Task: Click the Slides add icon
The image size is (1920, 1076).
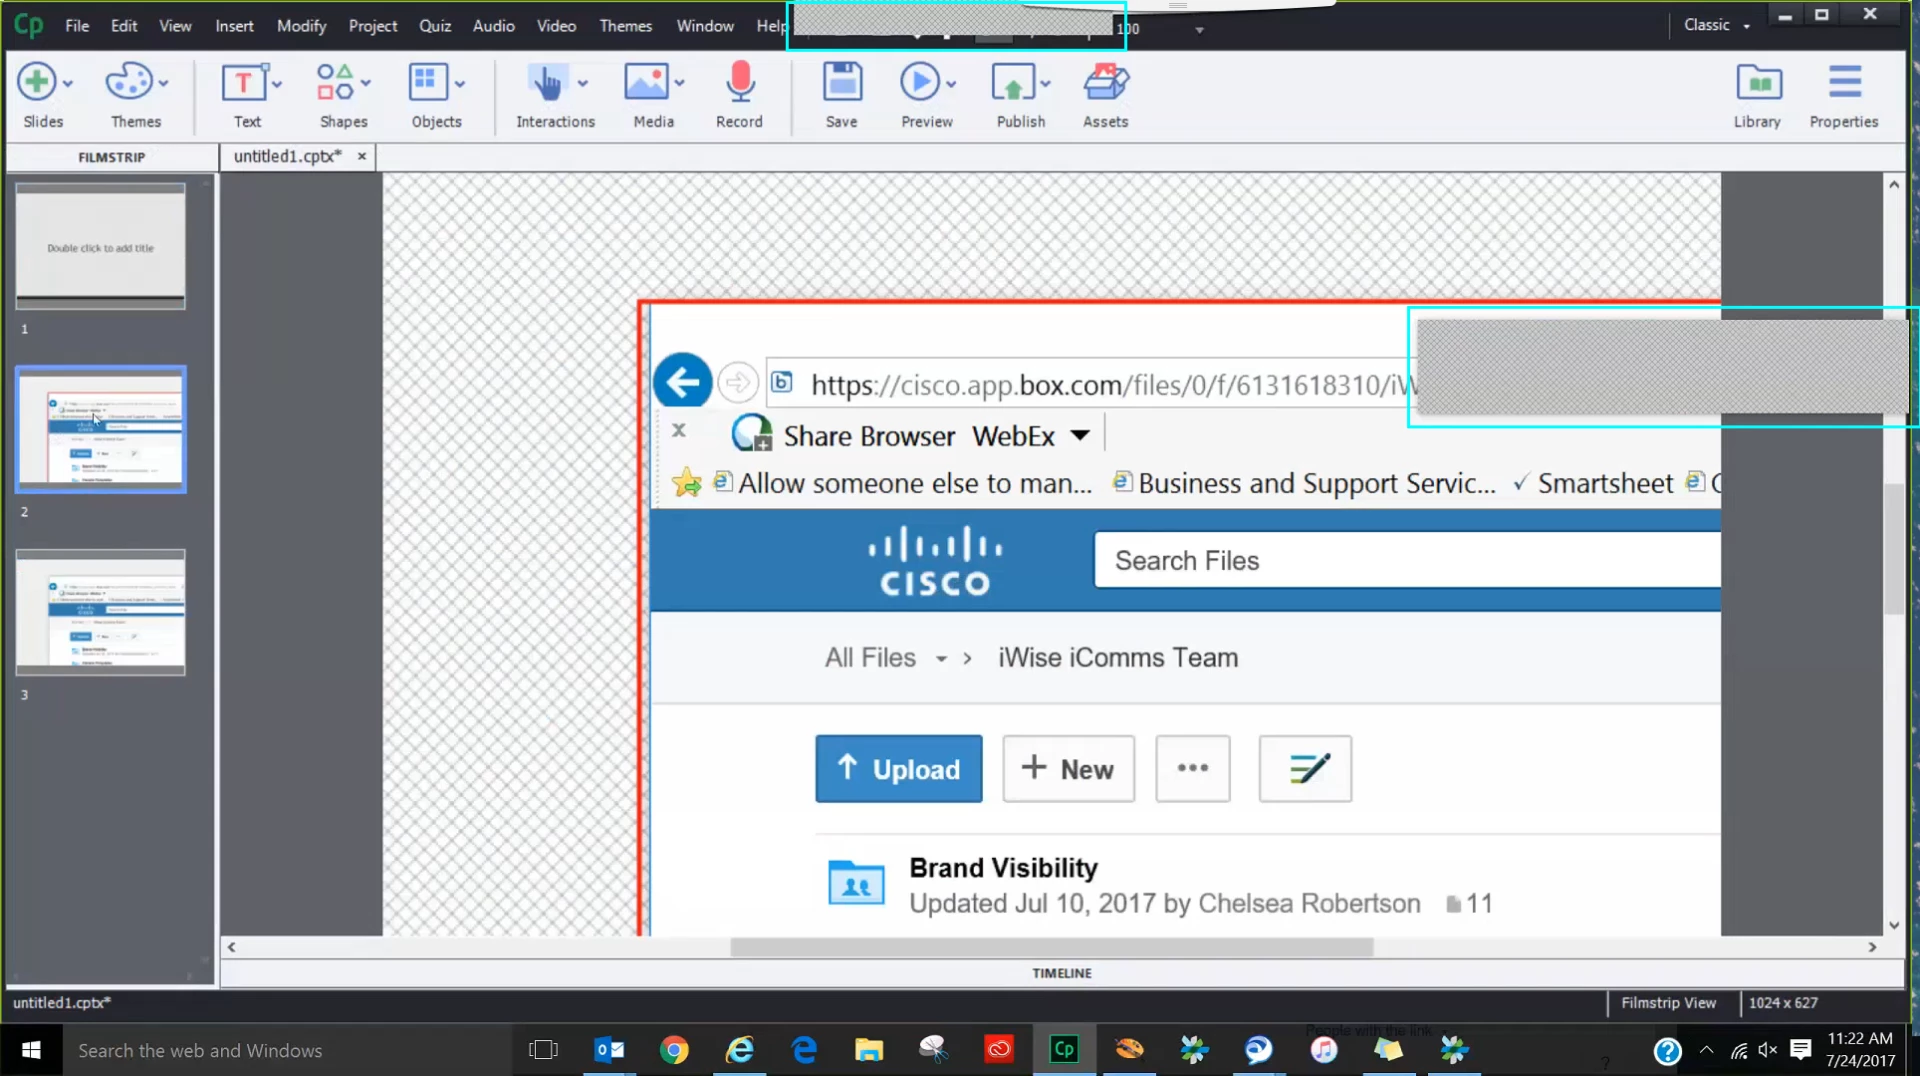Action: tap(36, 82)
